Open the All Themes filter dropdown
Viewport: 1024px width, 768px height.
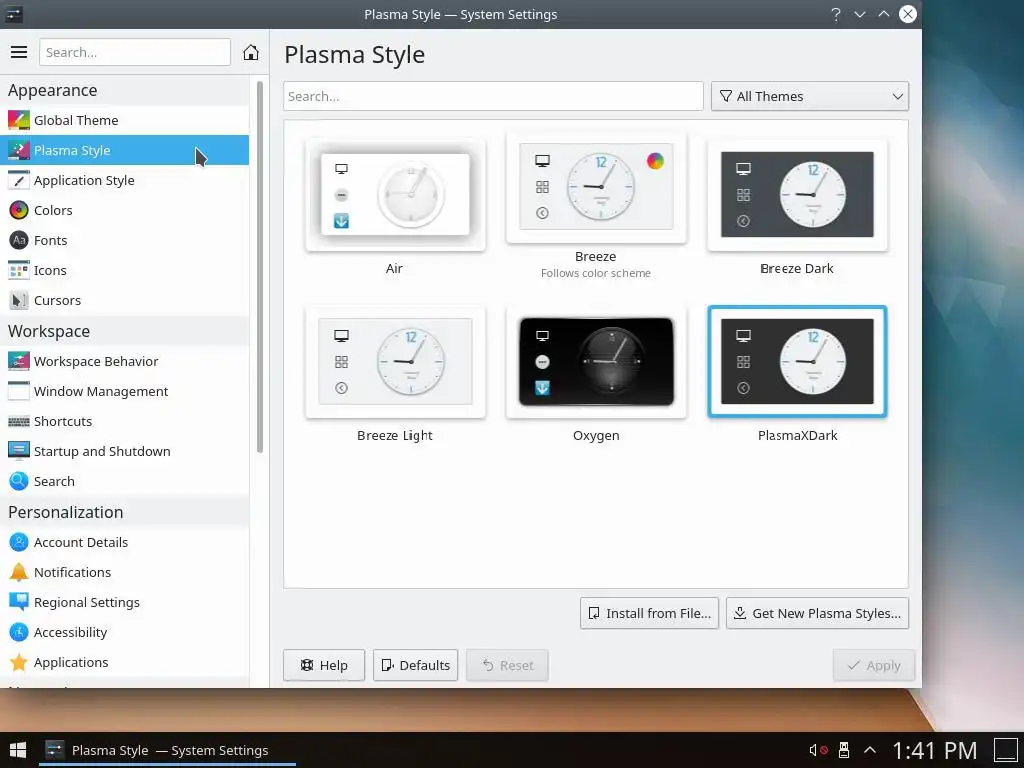click(810, 96)
